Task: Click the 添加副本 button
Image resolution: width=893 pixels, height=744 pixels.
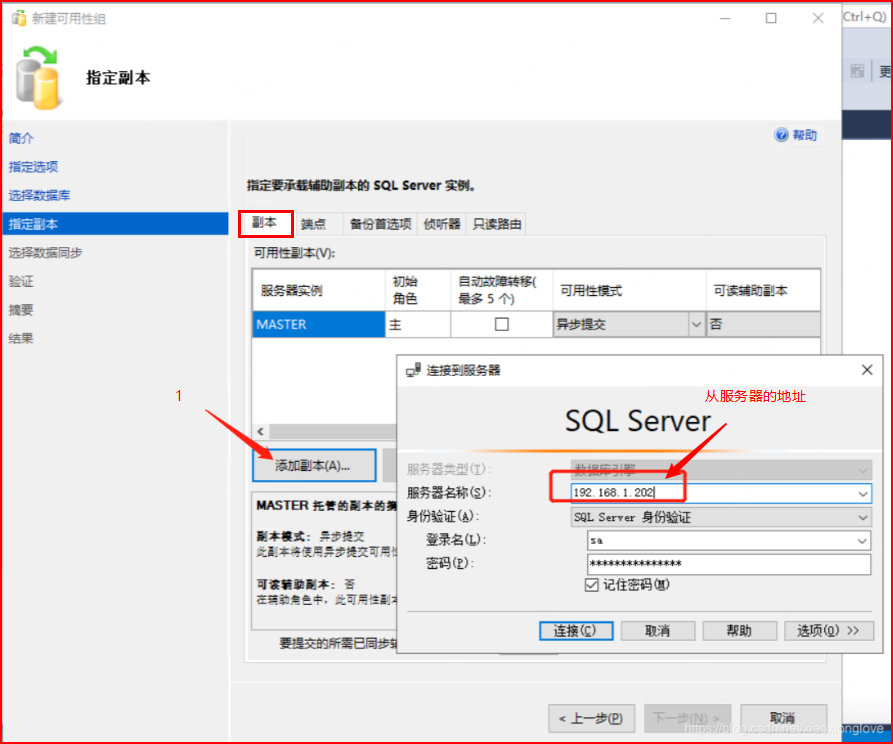Action: (313, 465)
